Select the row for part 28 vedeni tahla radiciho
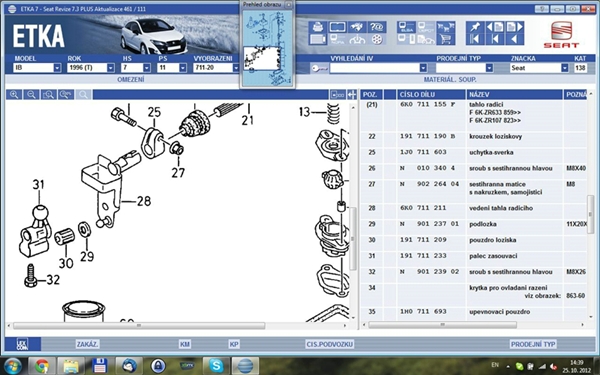The height and width of the screenshot is (375, 600). (473, 208)
